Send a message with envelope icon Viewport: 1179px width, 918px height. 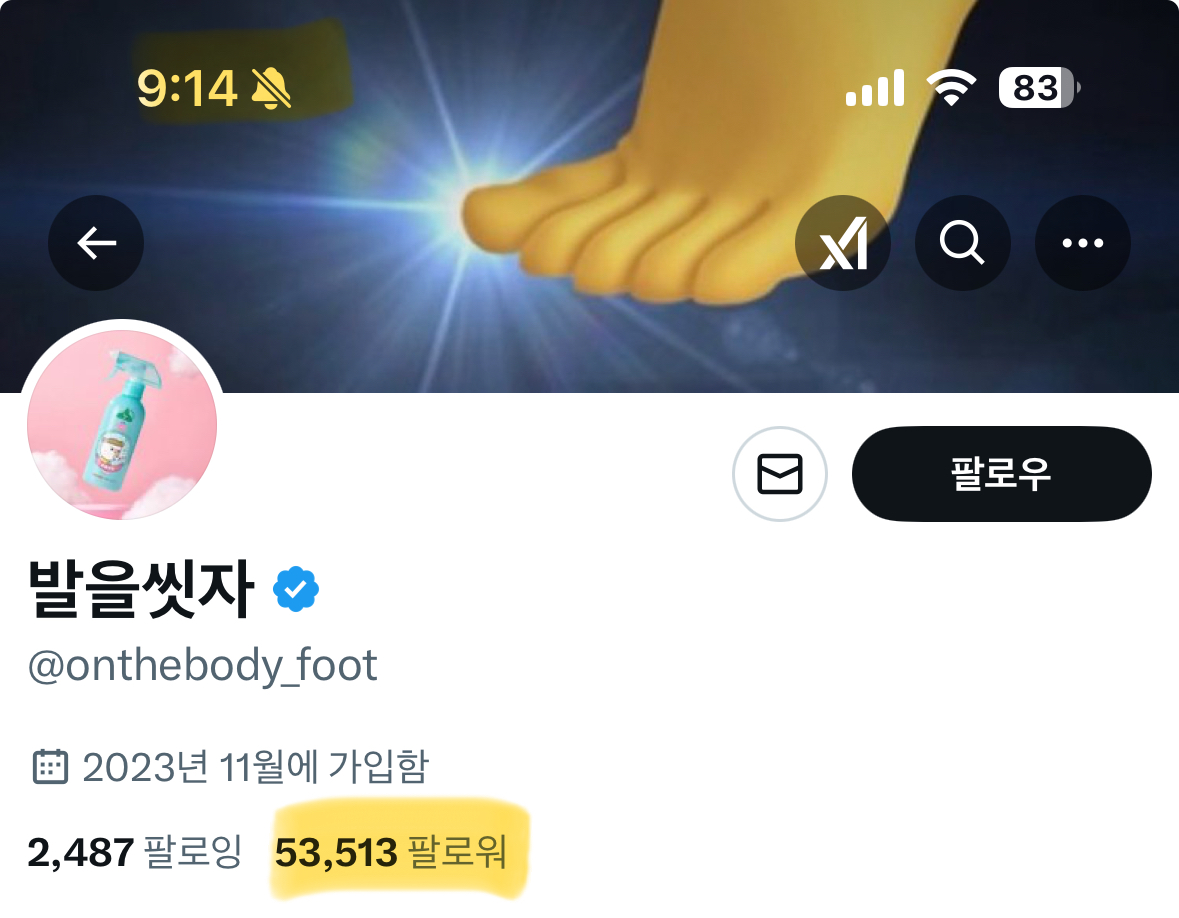pos(780,474)
